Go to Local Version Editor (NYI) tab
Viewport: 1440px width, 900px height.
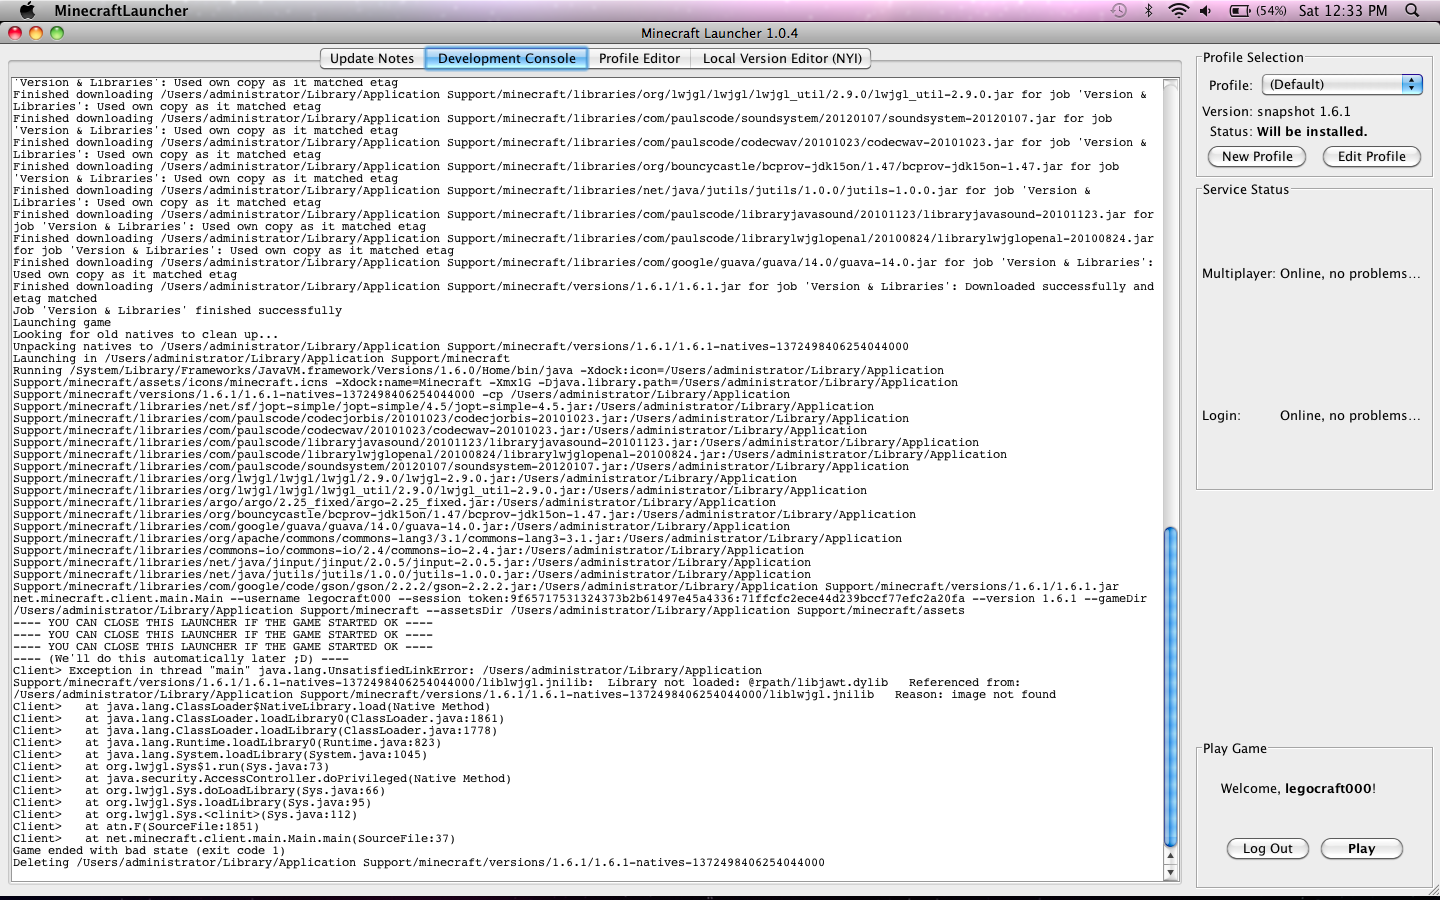click(x=782, y=58)
